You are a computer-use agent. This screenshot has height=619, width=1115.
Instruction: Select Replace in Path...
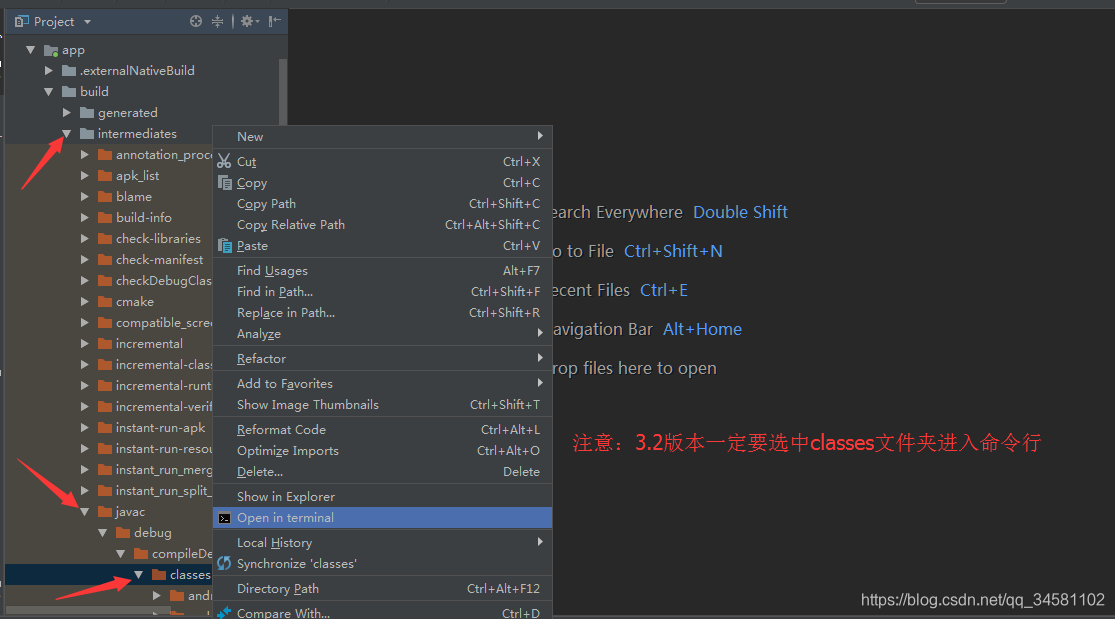coord(383,312)
